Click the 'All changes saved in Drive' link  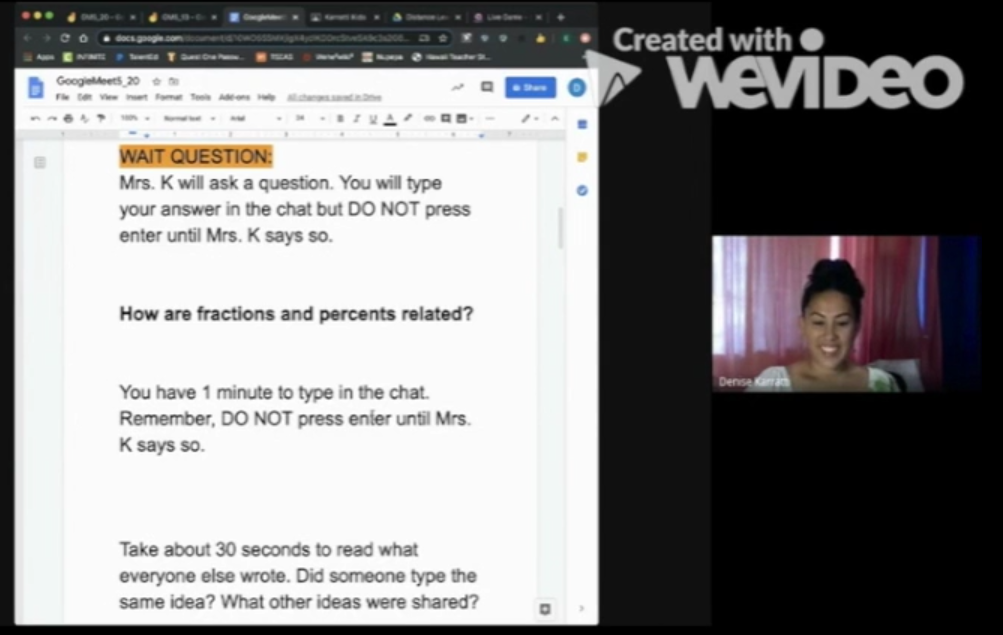334,97
